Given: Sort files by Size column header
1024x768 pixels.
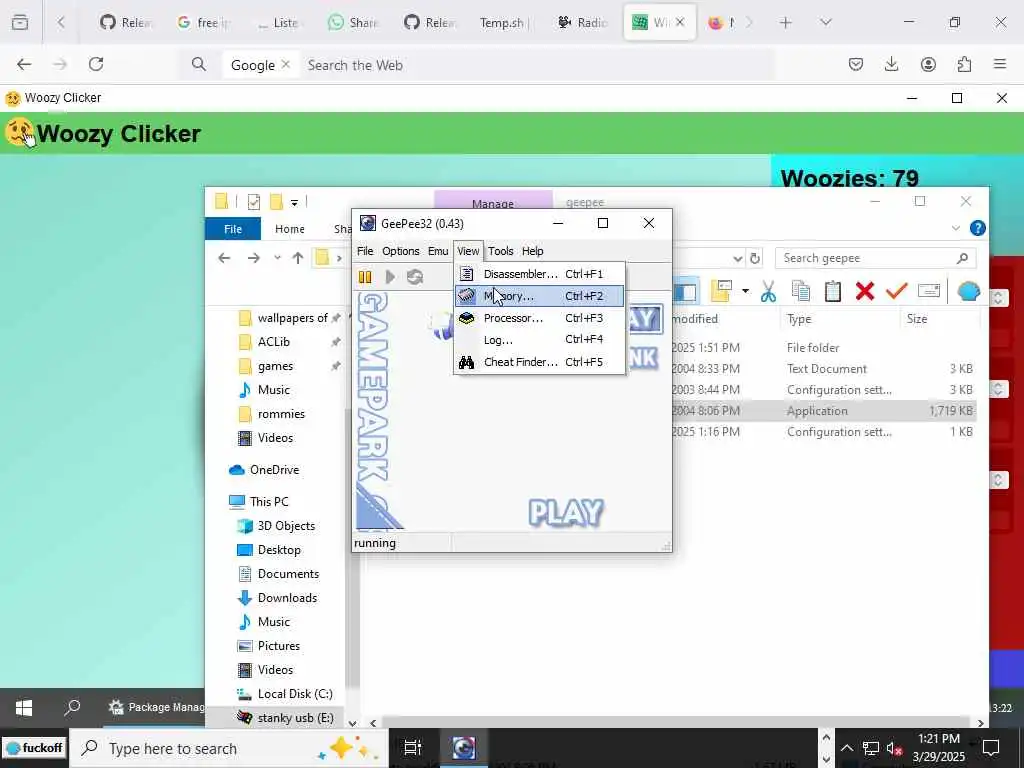Looking at the screenshot, I should coord(916,319).
